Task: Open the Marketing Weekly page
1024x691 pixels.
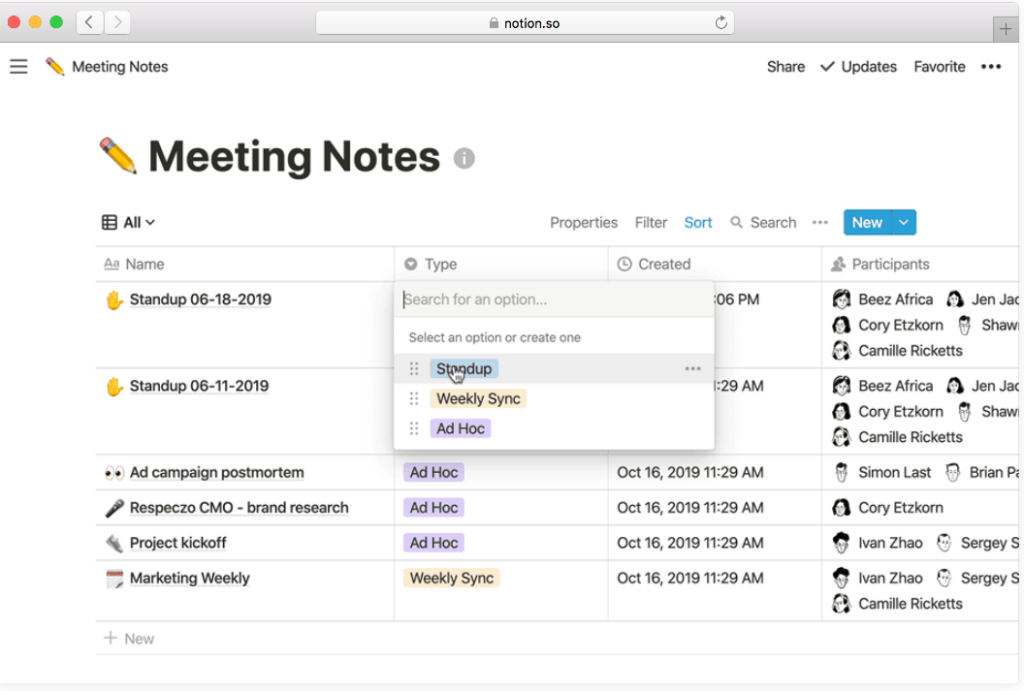Action: tap(189, 578)
